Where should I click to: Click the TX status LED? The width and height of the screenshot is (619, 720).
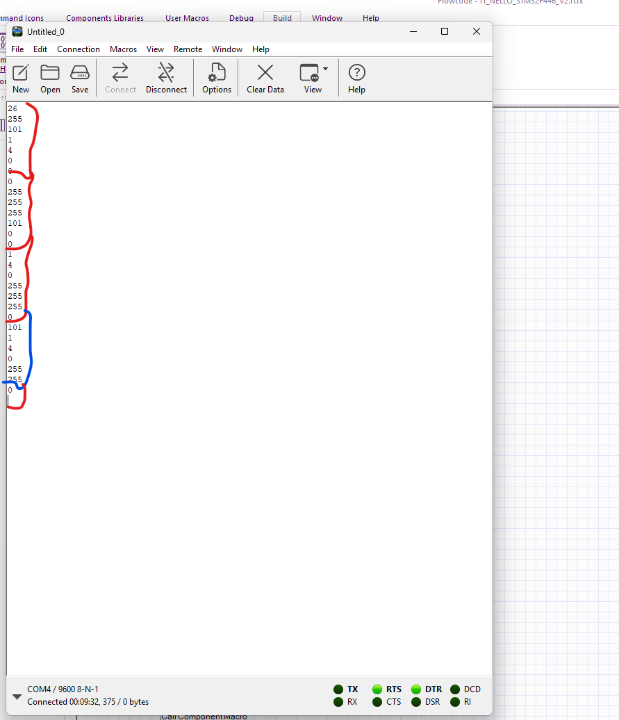[338, 689]
